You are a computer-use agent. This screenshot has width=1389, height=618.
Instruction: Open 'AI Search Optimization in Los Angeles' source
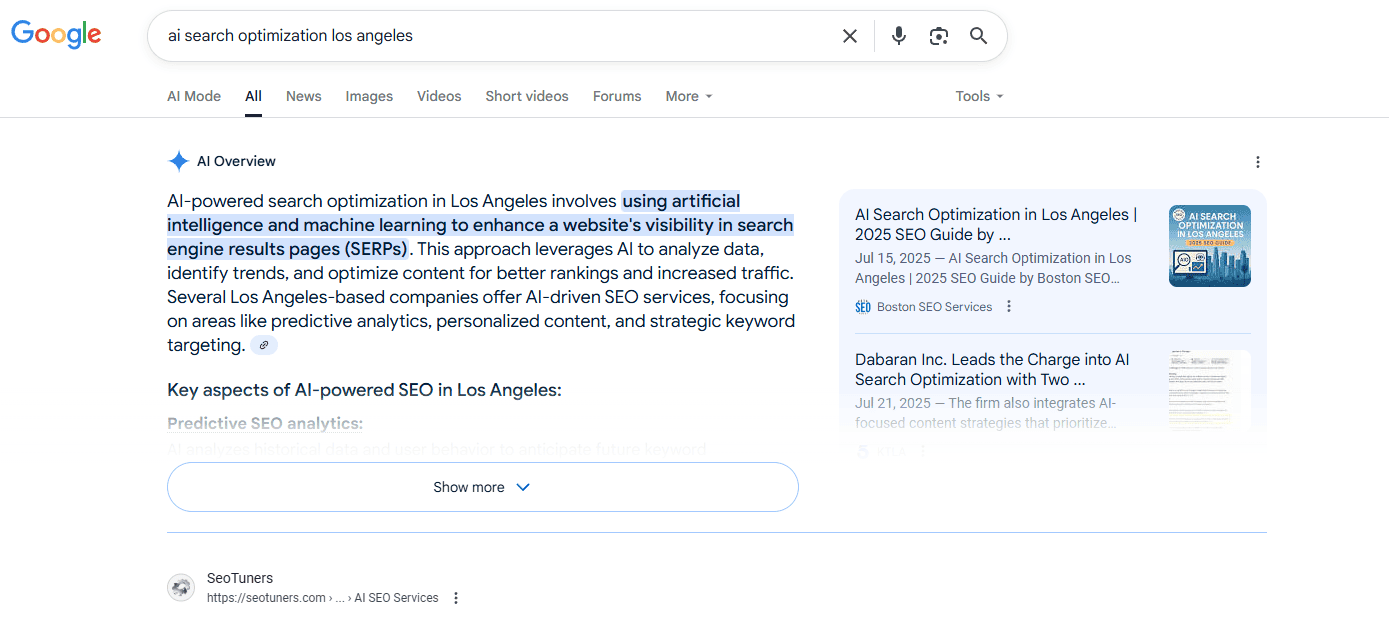pos(996,225)
